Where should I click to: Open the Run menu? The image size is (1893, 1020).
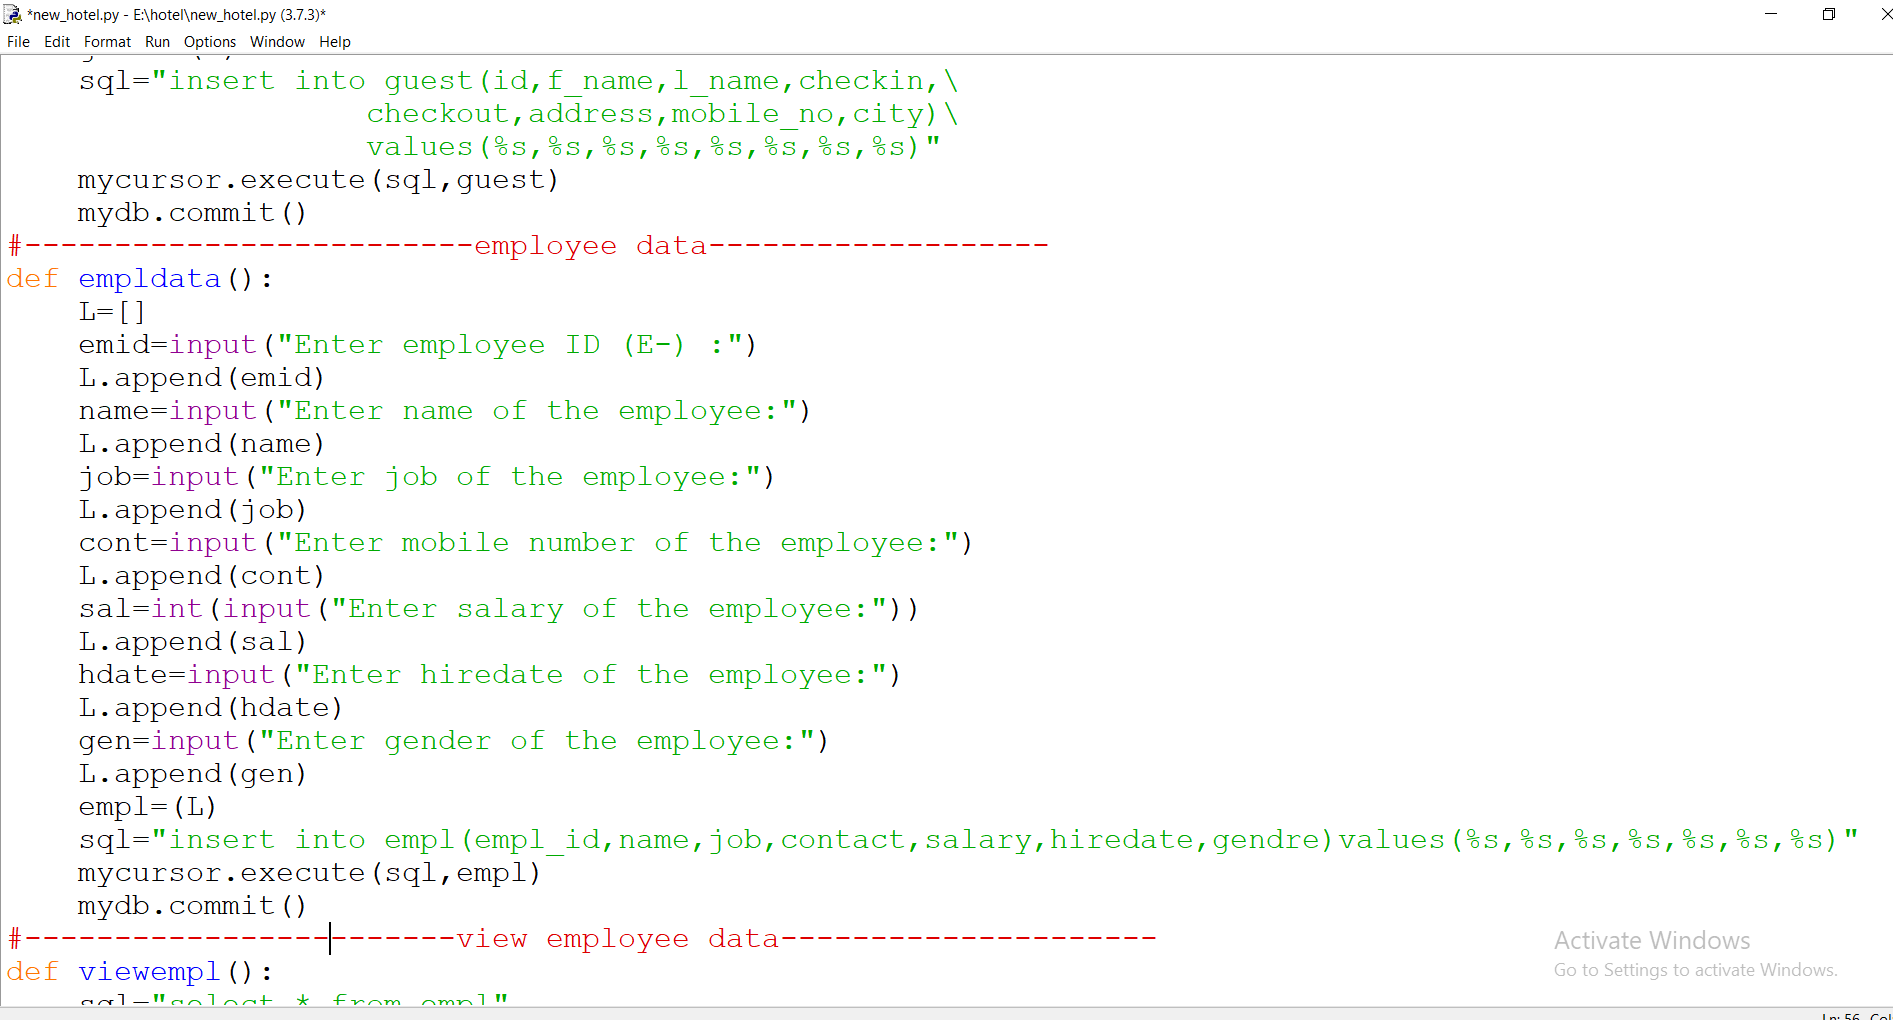coord(157,42)
